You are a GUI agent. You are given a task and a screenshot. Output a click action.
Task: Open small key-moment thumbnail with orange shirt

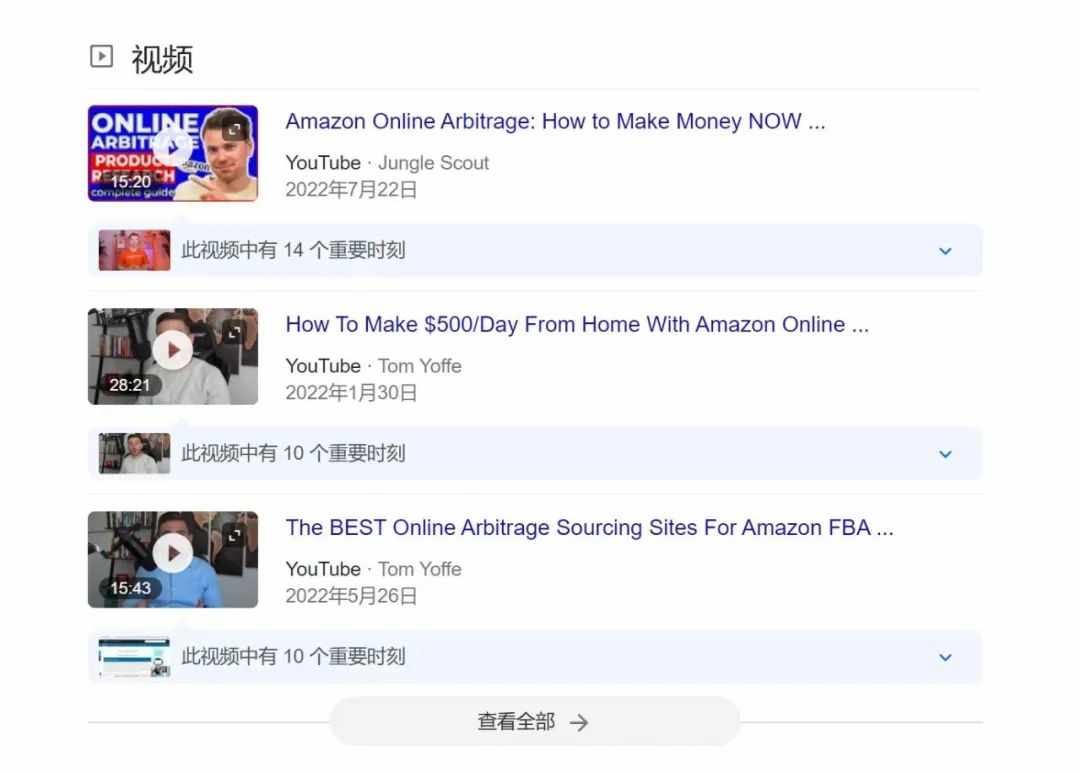tap(134, 250)
